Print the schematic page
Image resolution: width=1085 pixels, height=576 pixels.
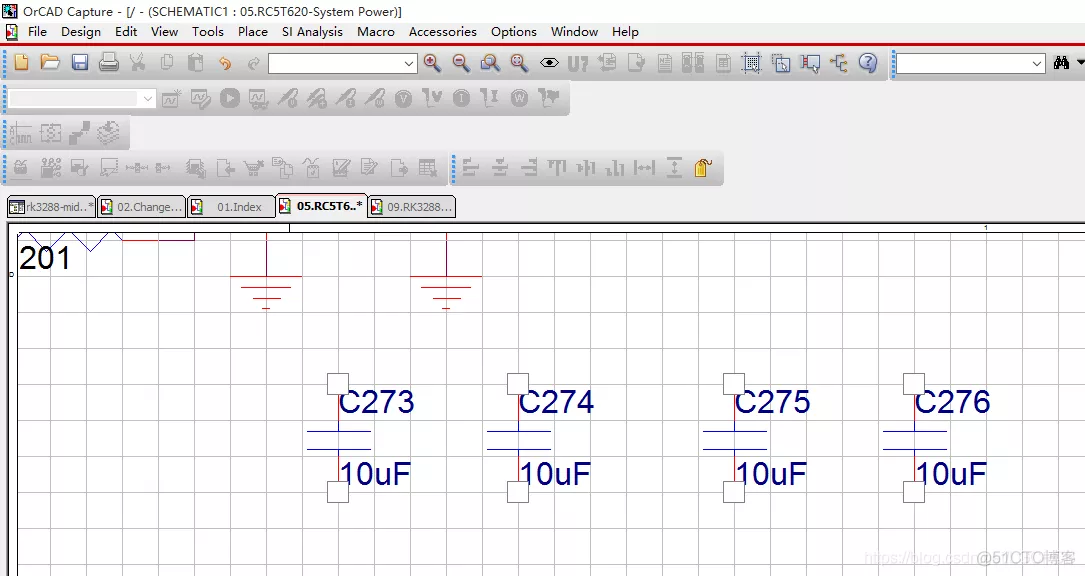pyautogui.click(x=109, y=62)
